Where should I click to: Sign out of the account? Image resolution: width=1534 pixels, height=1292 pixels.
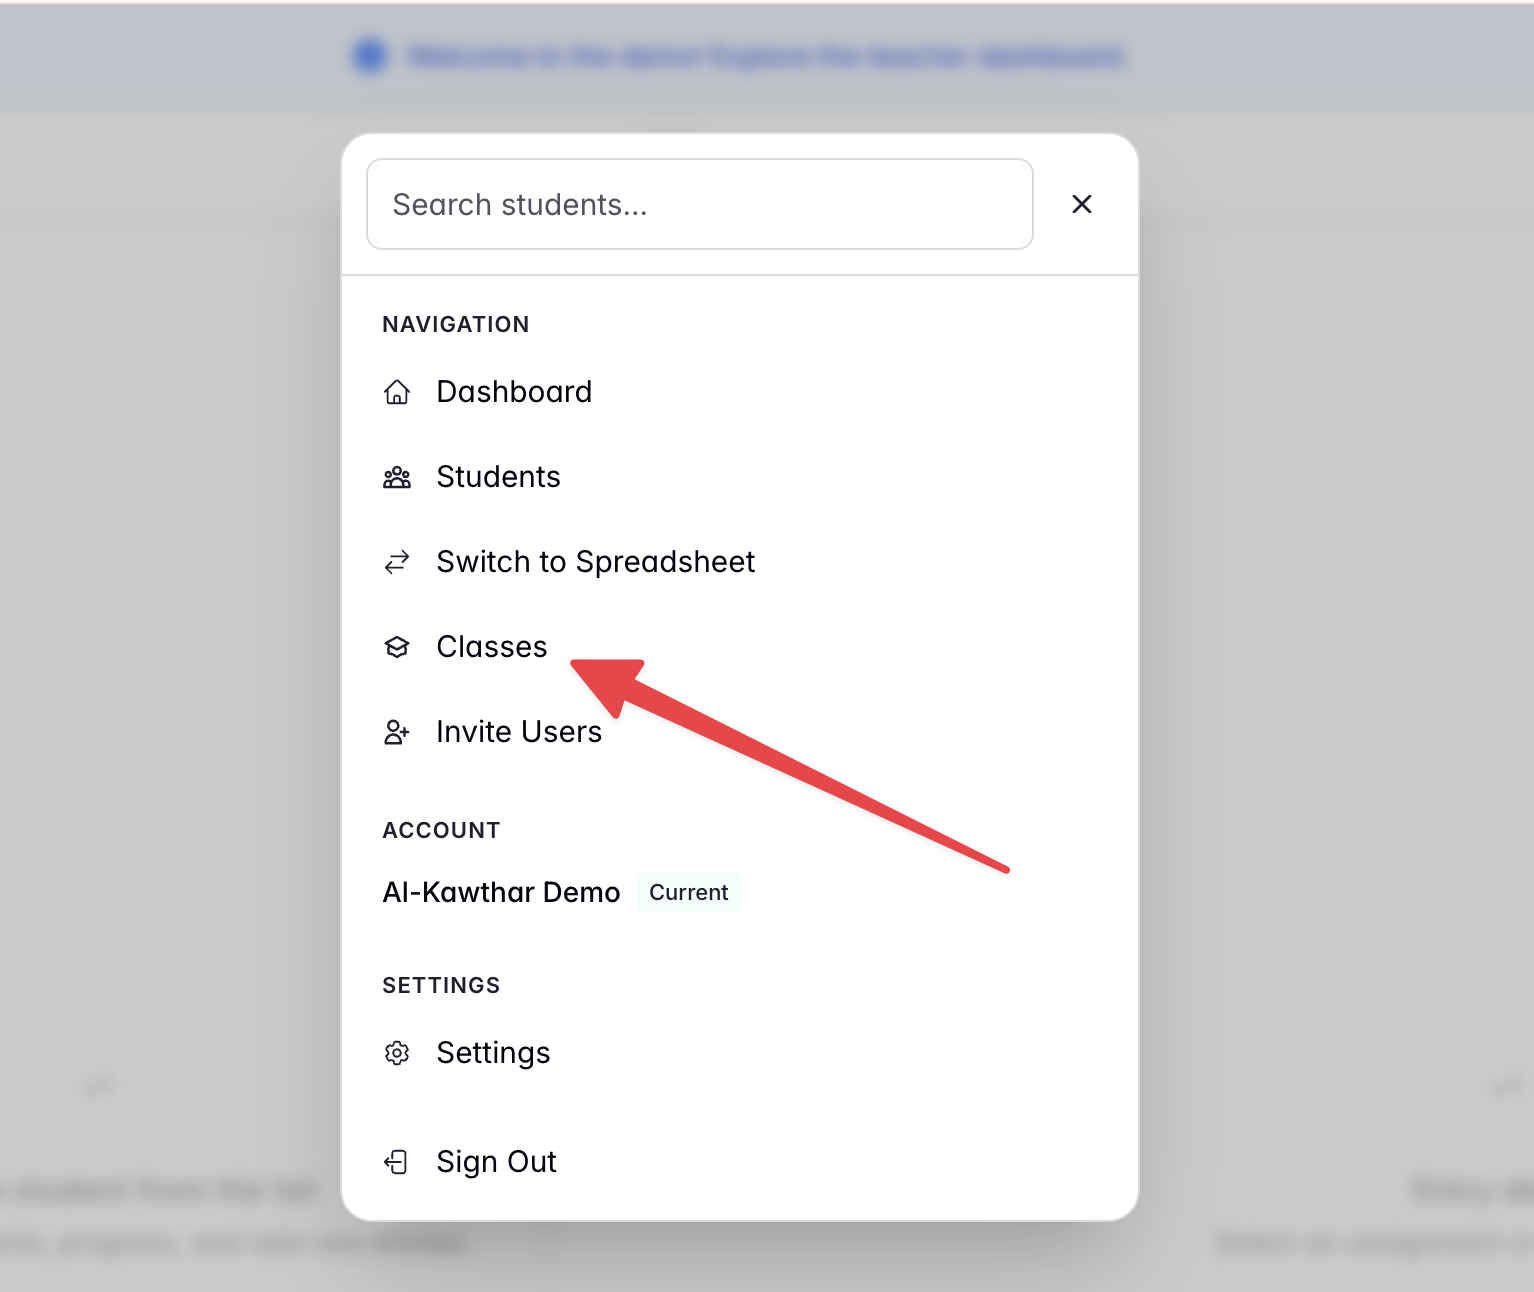pos(496,1161)
